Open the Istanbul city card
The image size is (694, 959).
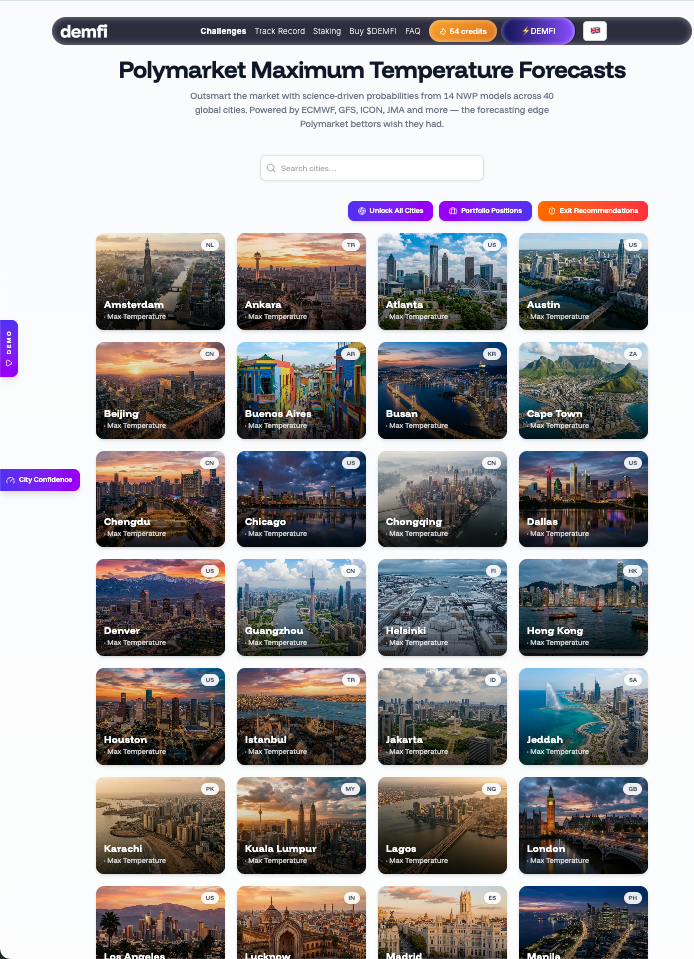tap(301, 716)
